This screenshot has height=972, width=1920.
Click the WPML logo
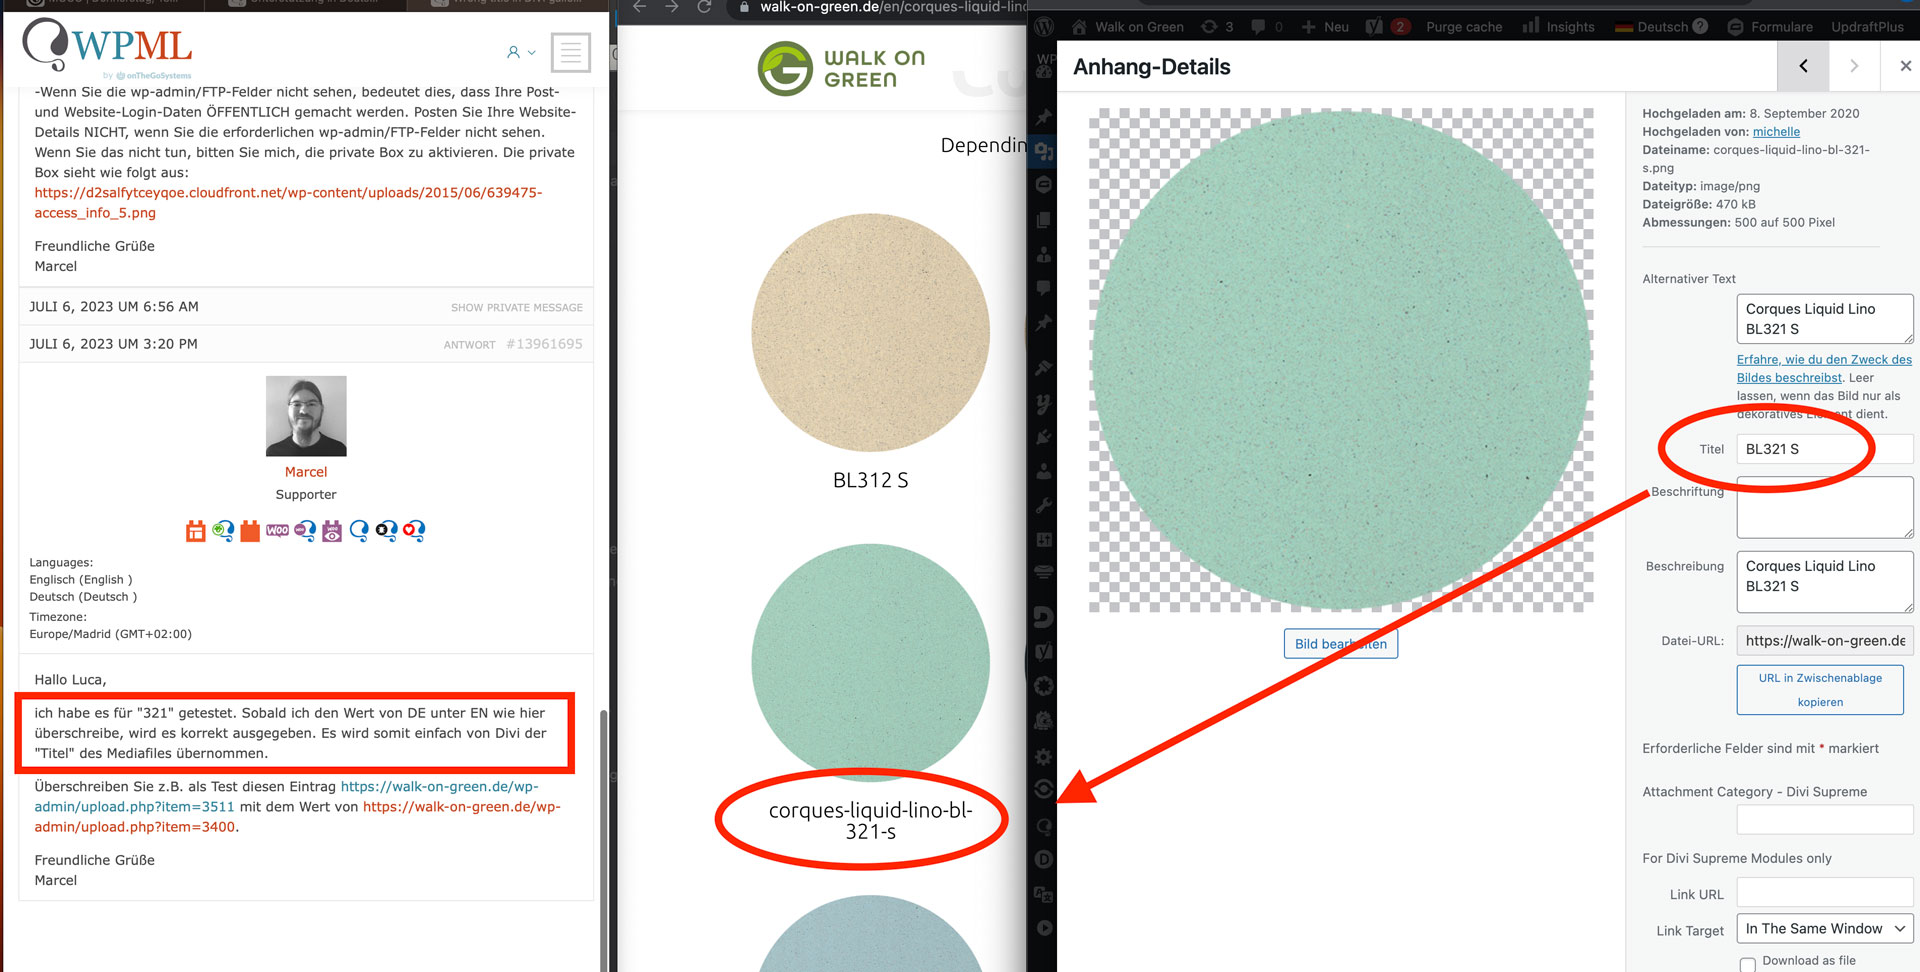(x=107, y=47)
